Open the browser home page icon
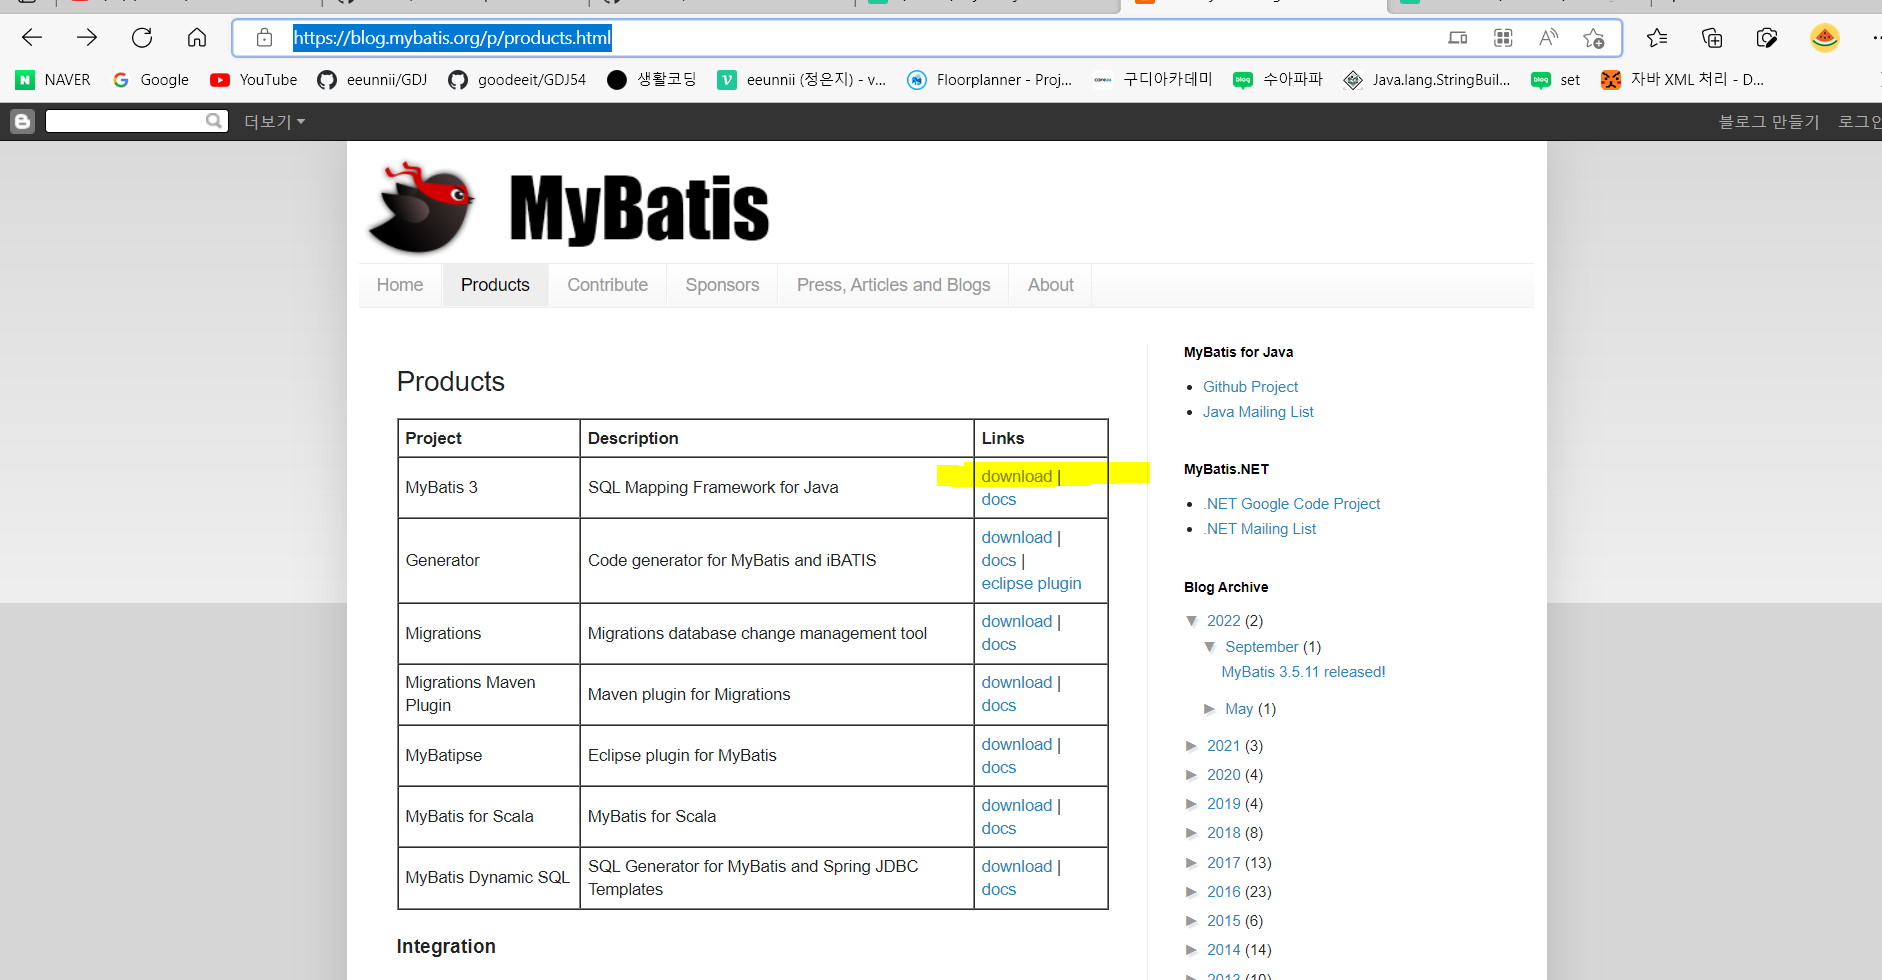1882x980 pixels. click(196, 37)
